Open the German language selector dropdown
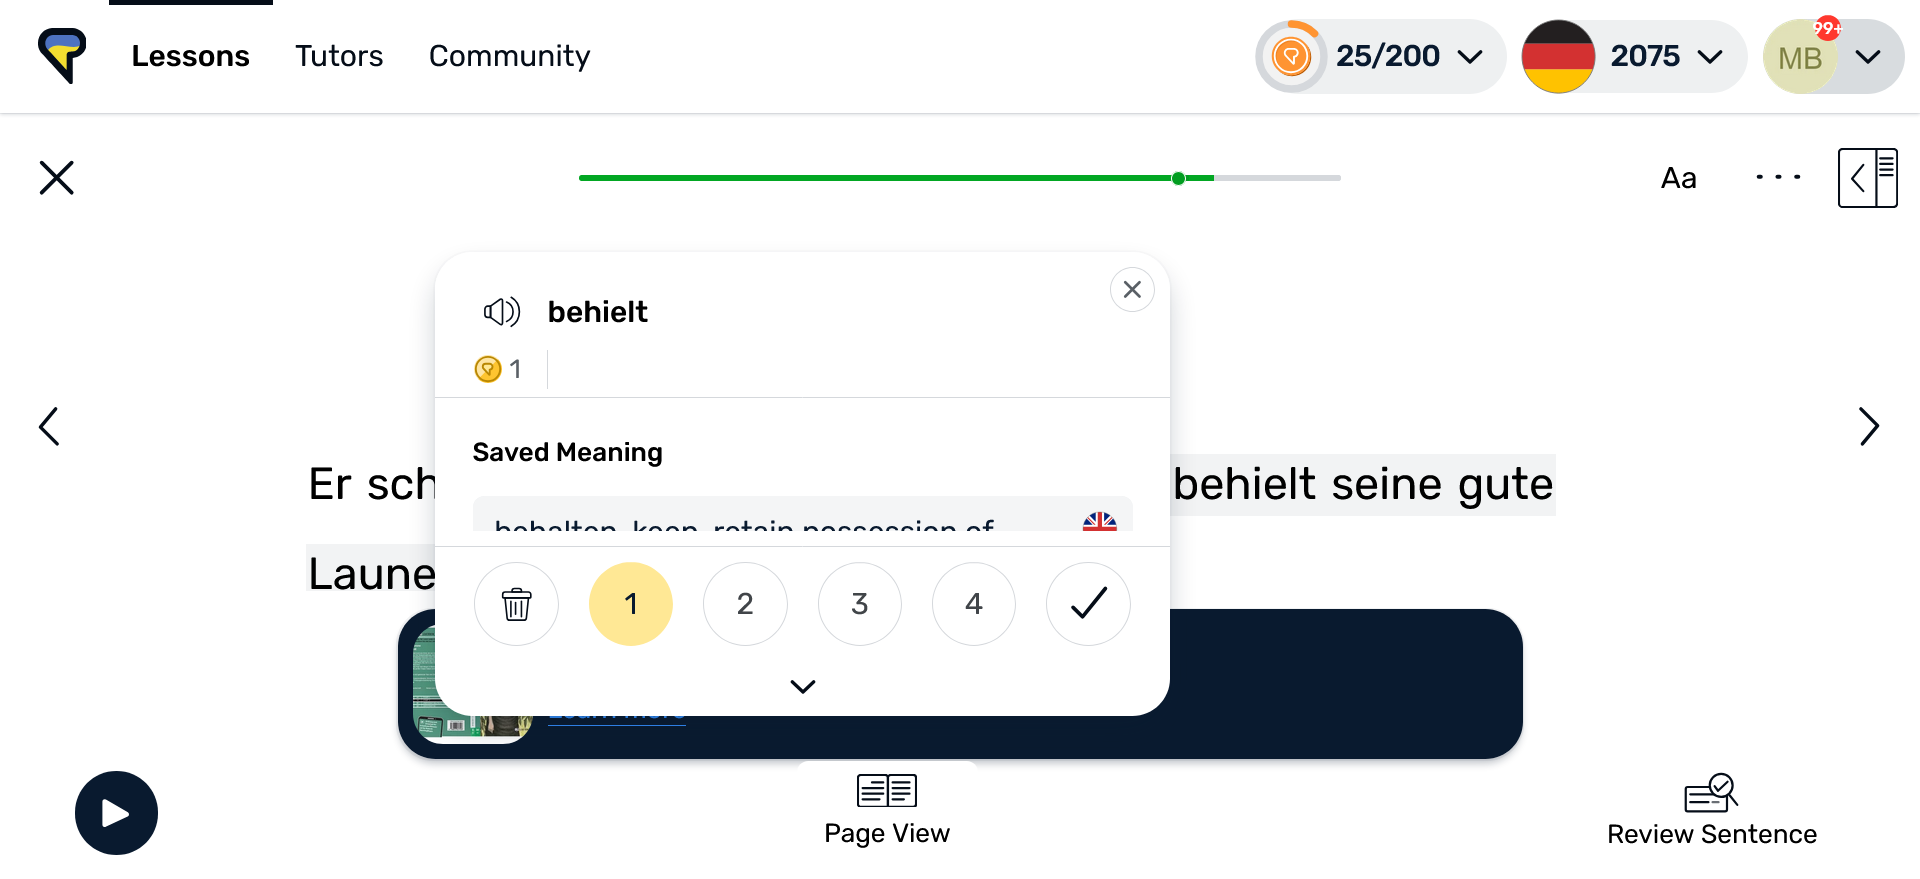1920x879 pixels. point(1634,56)
